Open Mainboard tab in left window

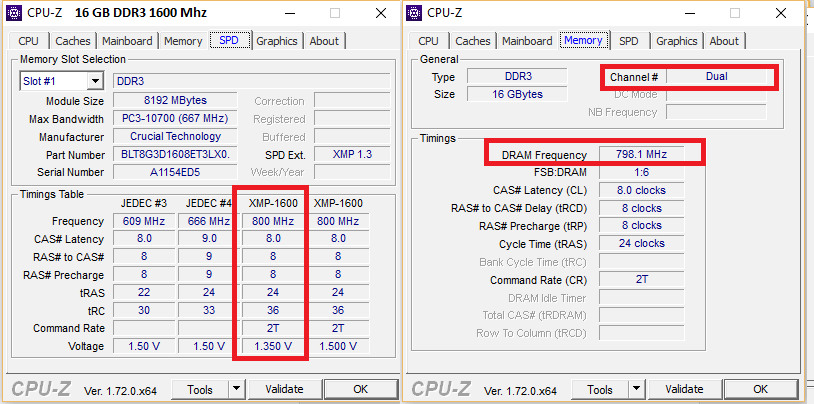coord(127,41)
